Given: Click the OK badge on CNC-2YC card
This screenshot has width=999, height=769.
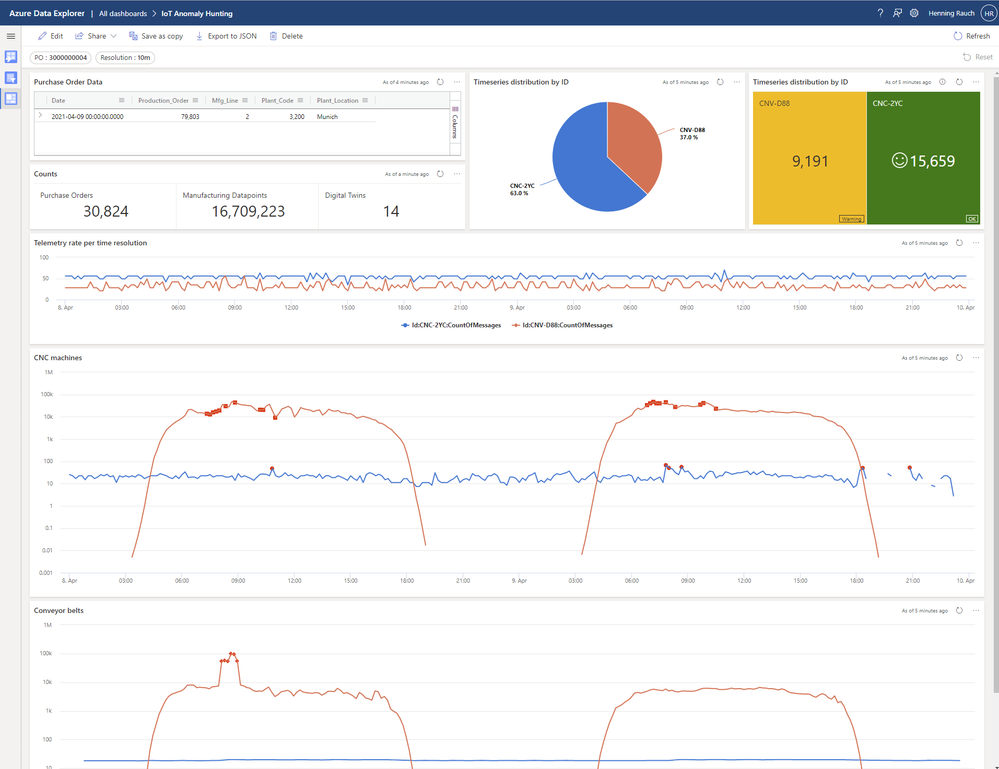Looking at the screenshot, I should [972, 219].
